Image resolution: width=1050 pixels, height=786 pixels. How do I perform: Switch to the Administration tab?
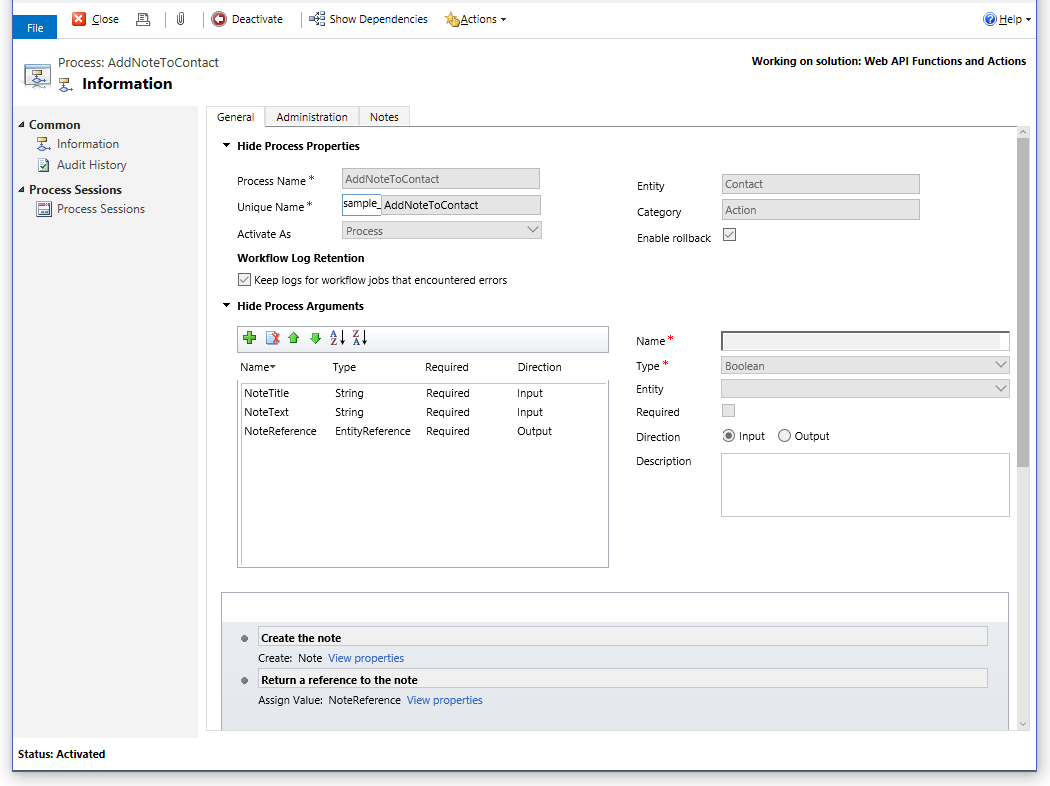(x=311, y=116)
